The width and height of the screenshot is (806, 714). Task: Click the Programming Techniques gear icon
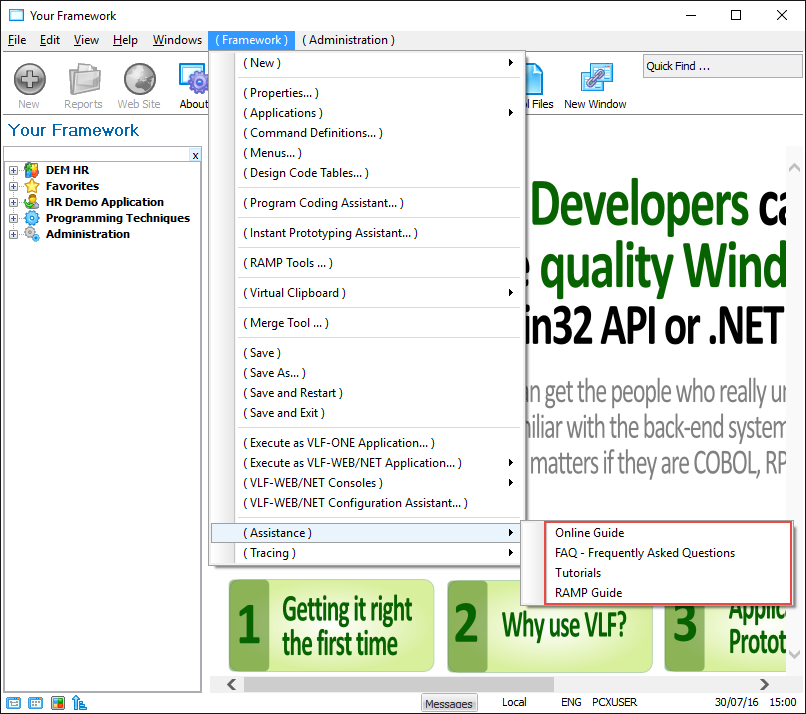pyautogui.click(x=32, y=217)
